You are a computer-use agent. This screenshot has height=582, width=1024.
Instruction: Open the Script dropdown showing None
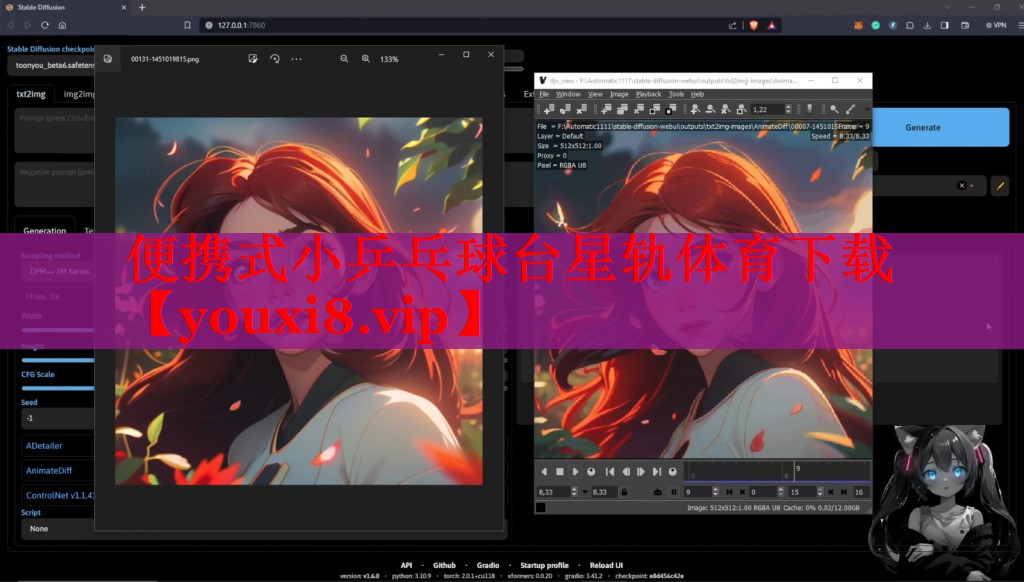point(57,528)
